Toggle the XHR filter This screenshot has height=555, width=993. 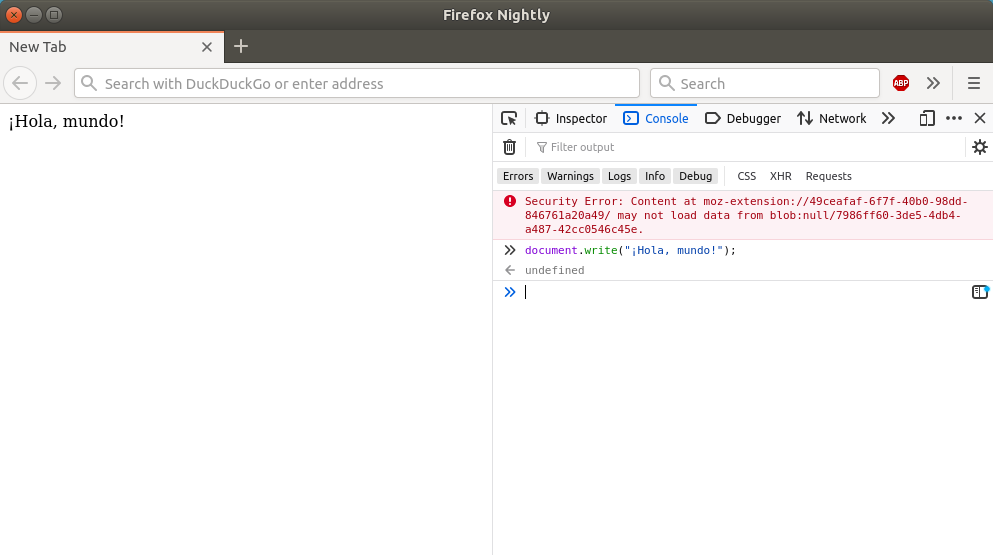pyautogui.click(x=780, y=176)
